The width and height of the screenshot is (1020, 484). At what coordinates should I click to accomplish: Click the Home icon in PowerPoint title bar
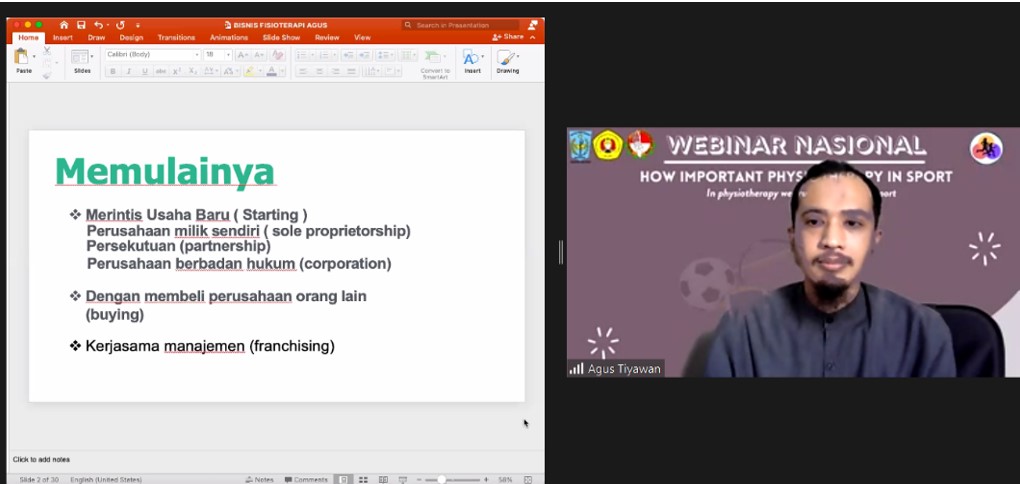64,25
